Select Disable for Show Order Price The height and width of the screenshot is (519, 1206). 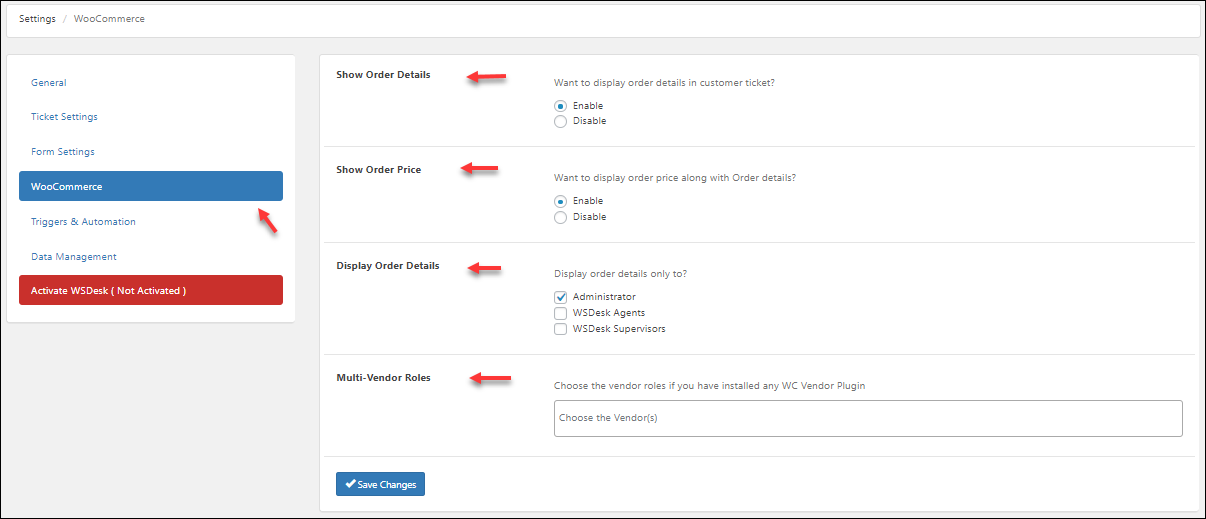(561, 217)
